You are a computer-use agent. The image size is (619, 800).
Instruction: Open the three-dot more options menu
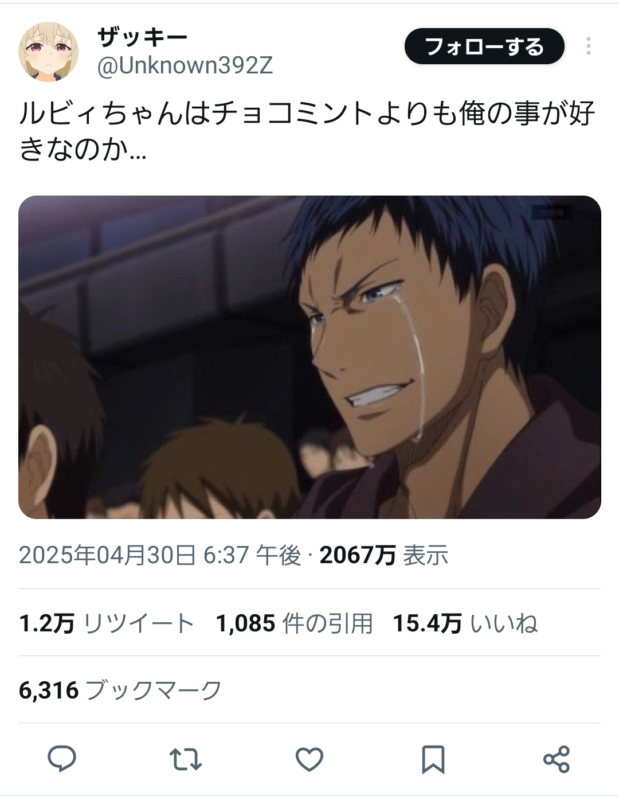point(588,46)
